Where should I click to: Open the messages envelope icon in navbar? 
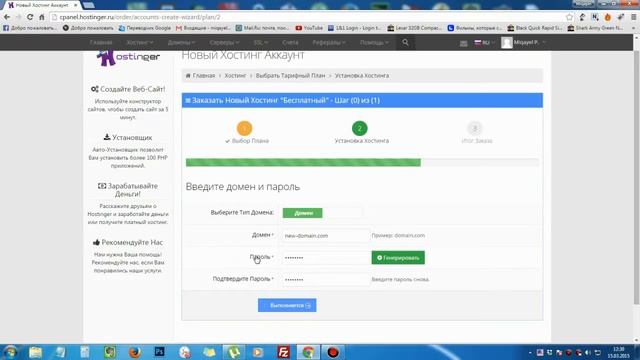click(463, 43)
